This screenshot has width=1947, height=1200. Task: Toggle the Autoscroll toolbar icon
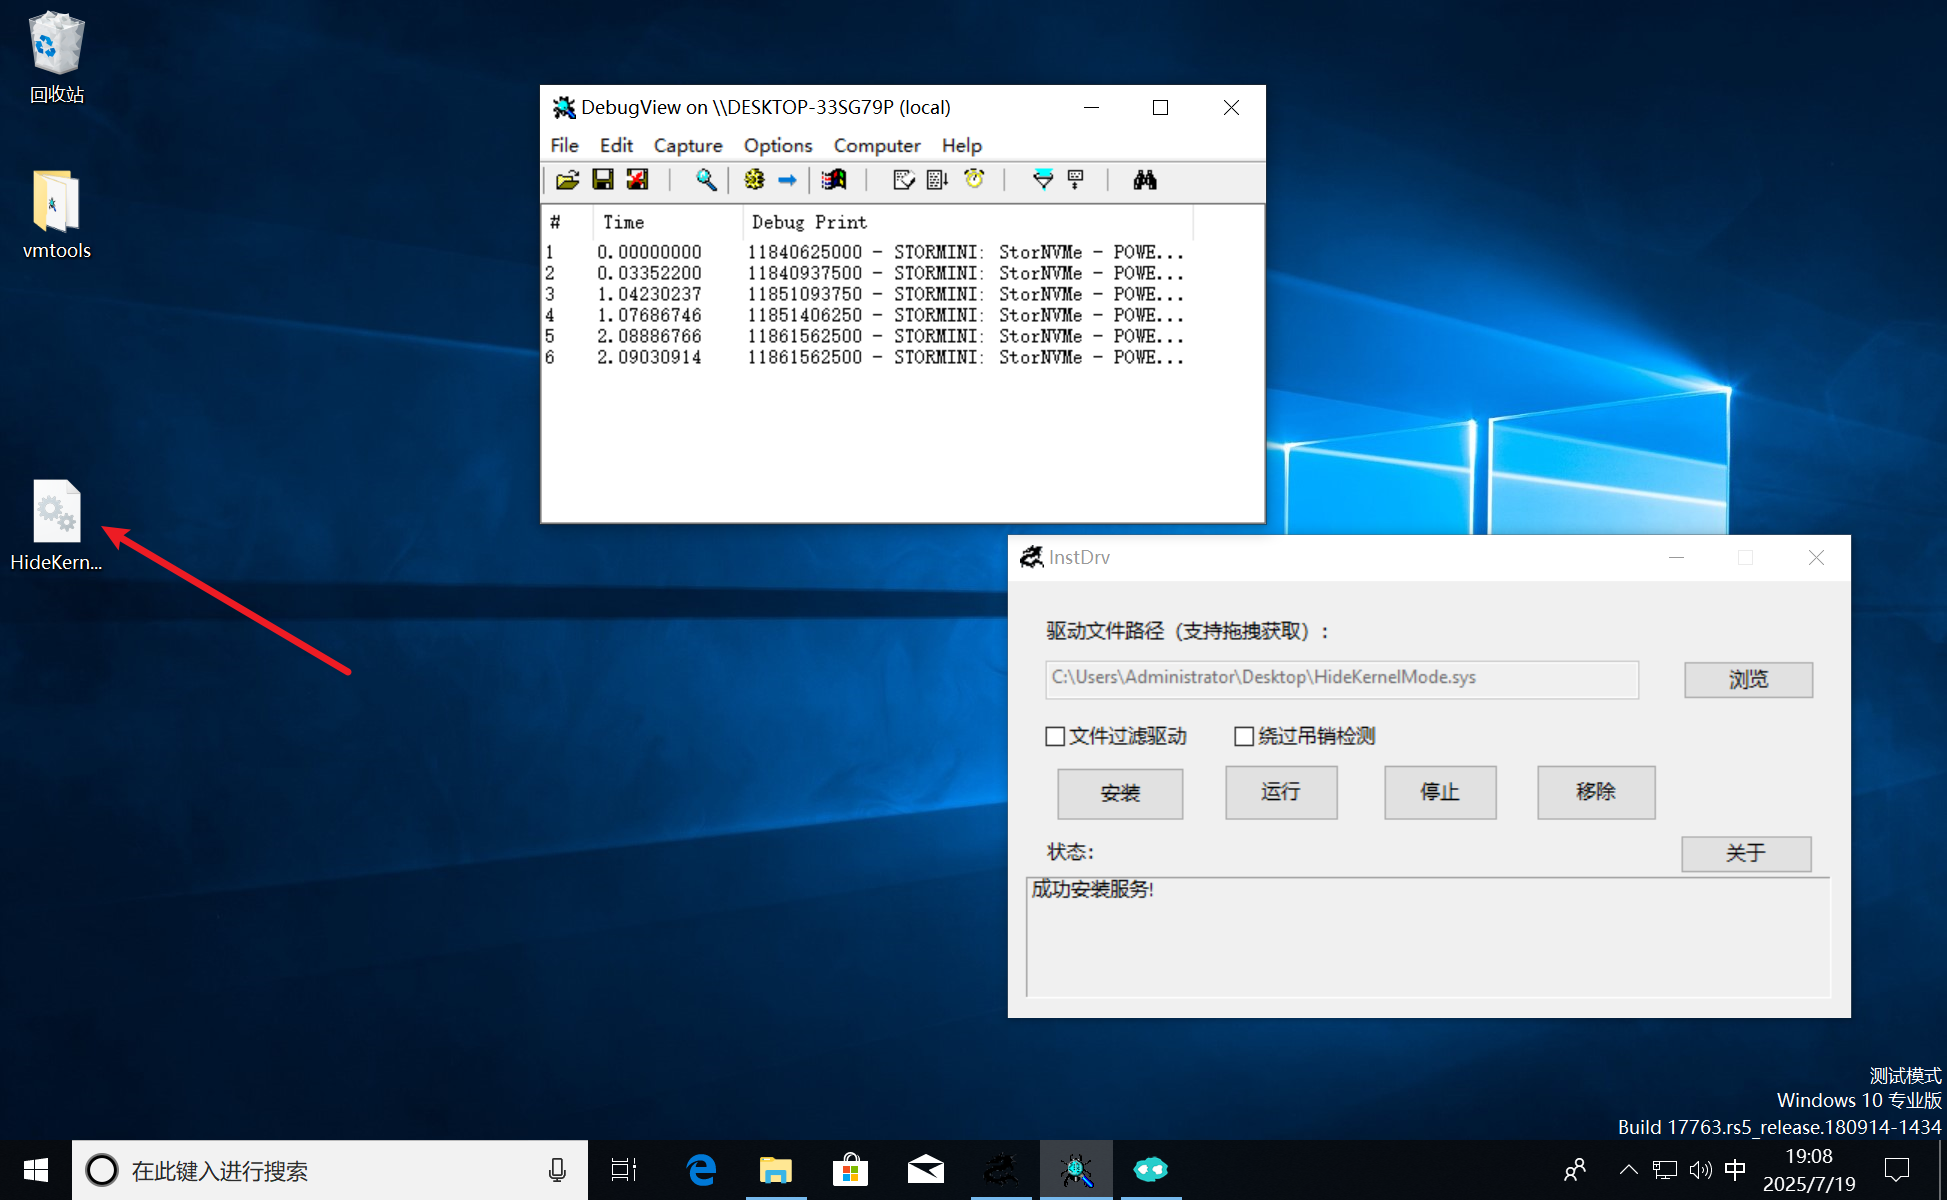click(x=937, y=180)
